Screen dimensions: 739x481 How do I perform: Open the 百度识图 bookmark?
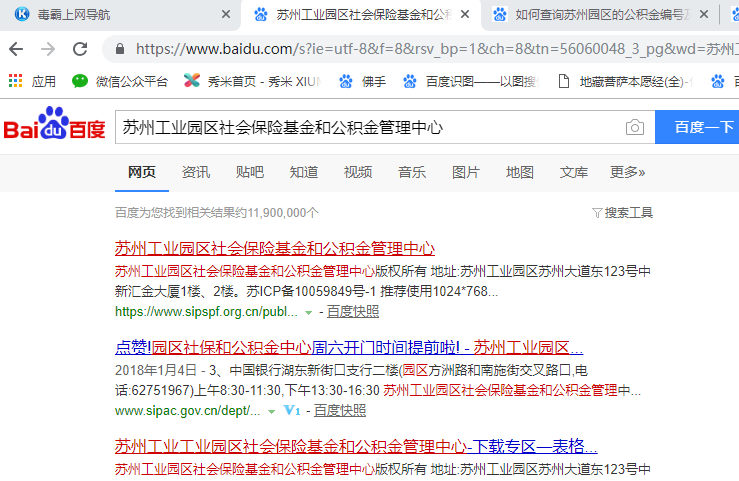(x=471, y=82)
